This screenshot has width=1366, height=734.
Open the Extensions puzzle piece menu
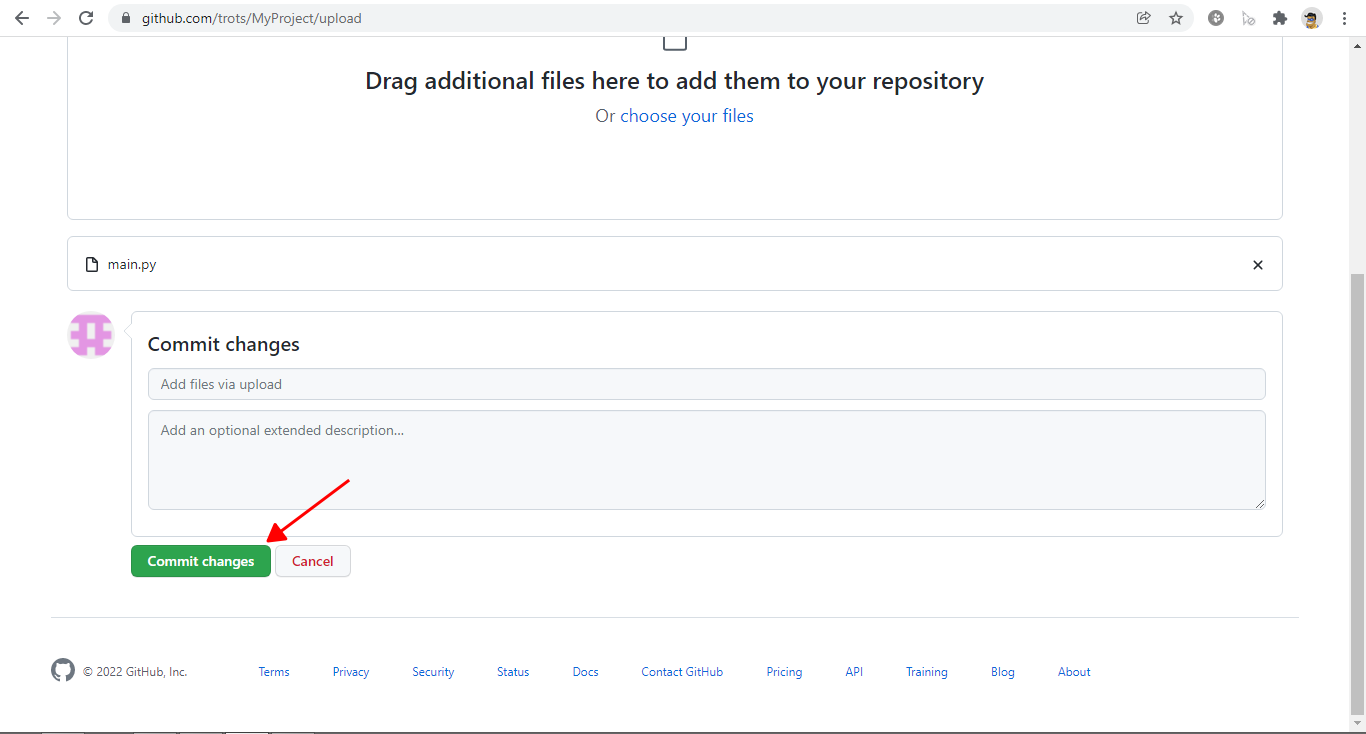pos(1279,18)
